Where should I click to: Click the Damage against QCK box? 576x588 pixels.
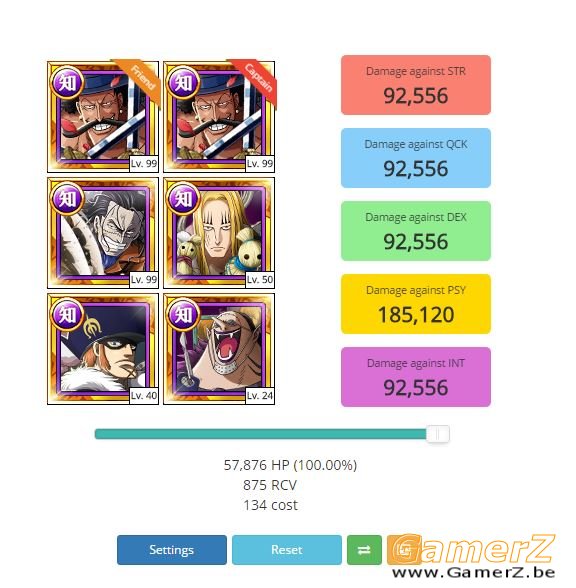[416, 158]
